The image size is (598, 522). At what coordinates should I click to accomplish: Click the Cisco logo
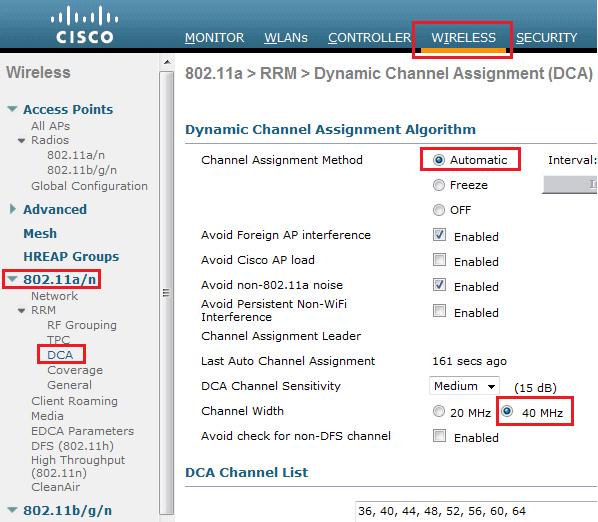85,24
